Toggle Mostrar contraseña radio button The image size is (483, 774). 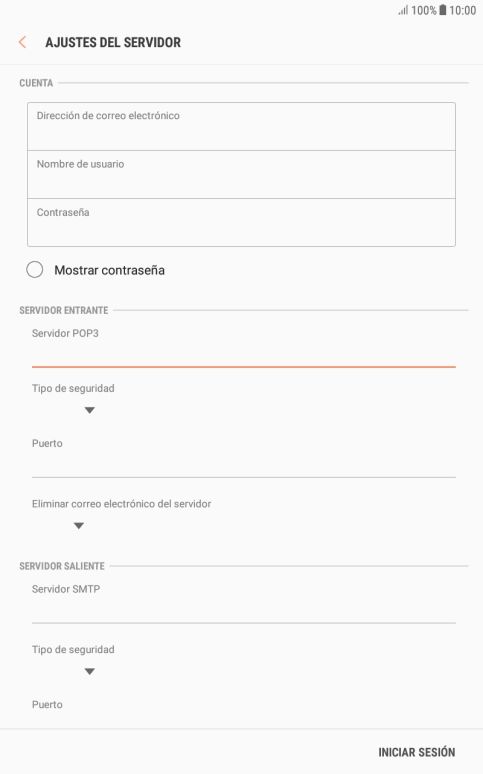35,270
